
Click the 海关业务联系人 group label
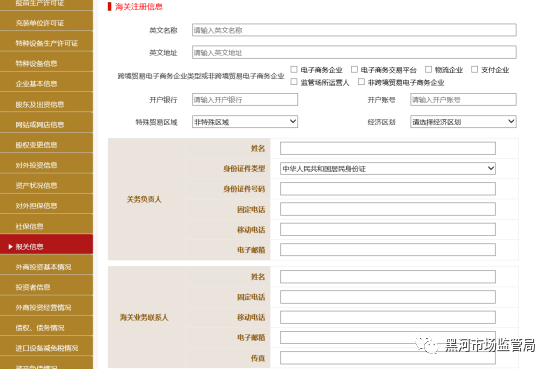(144, 317)
